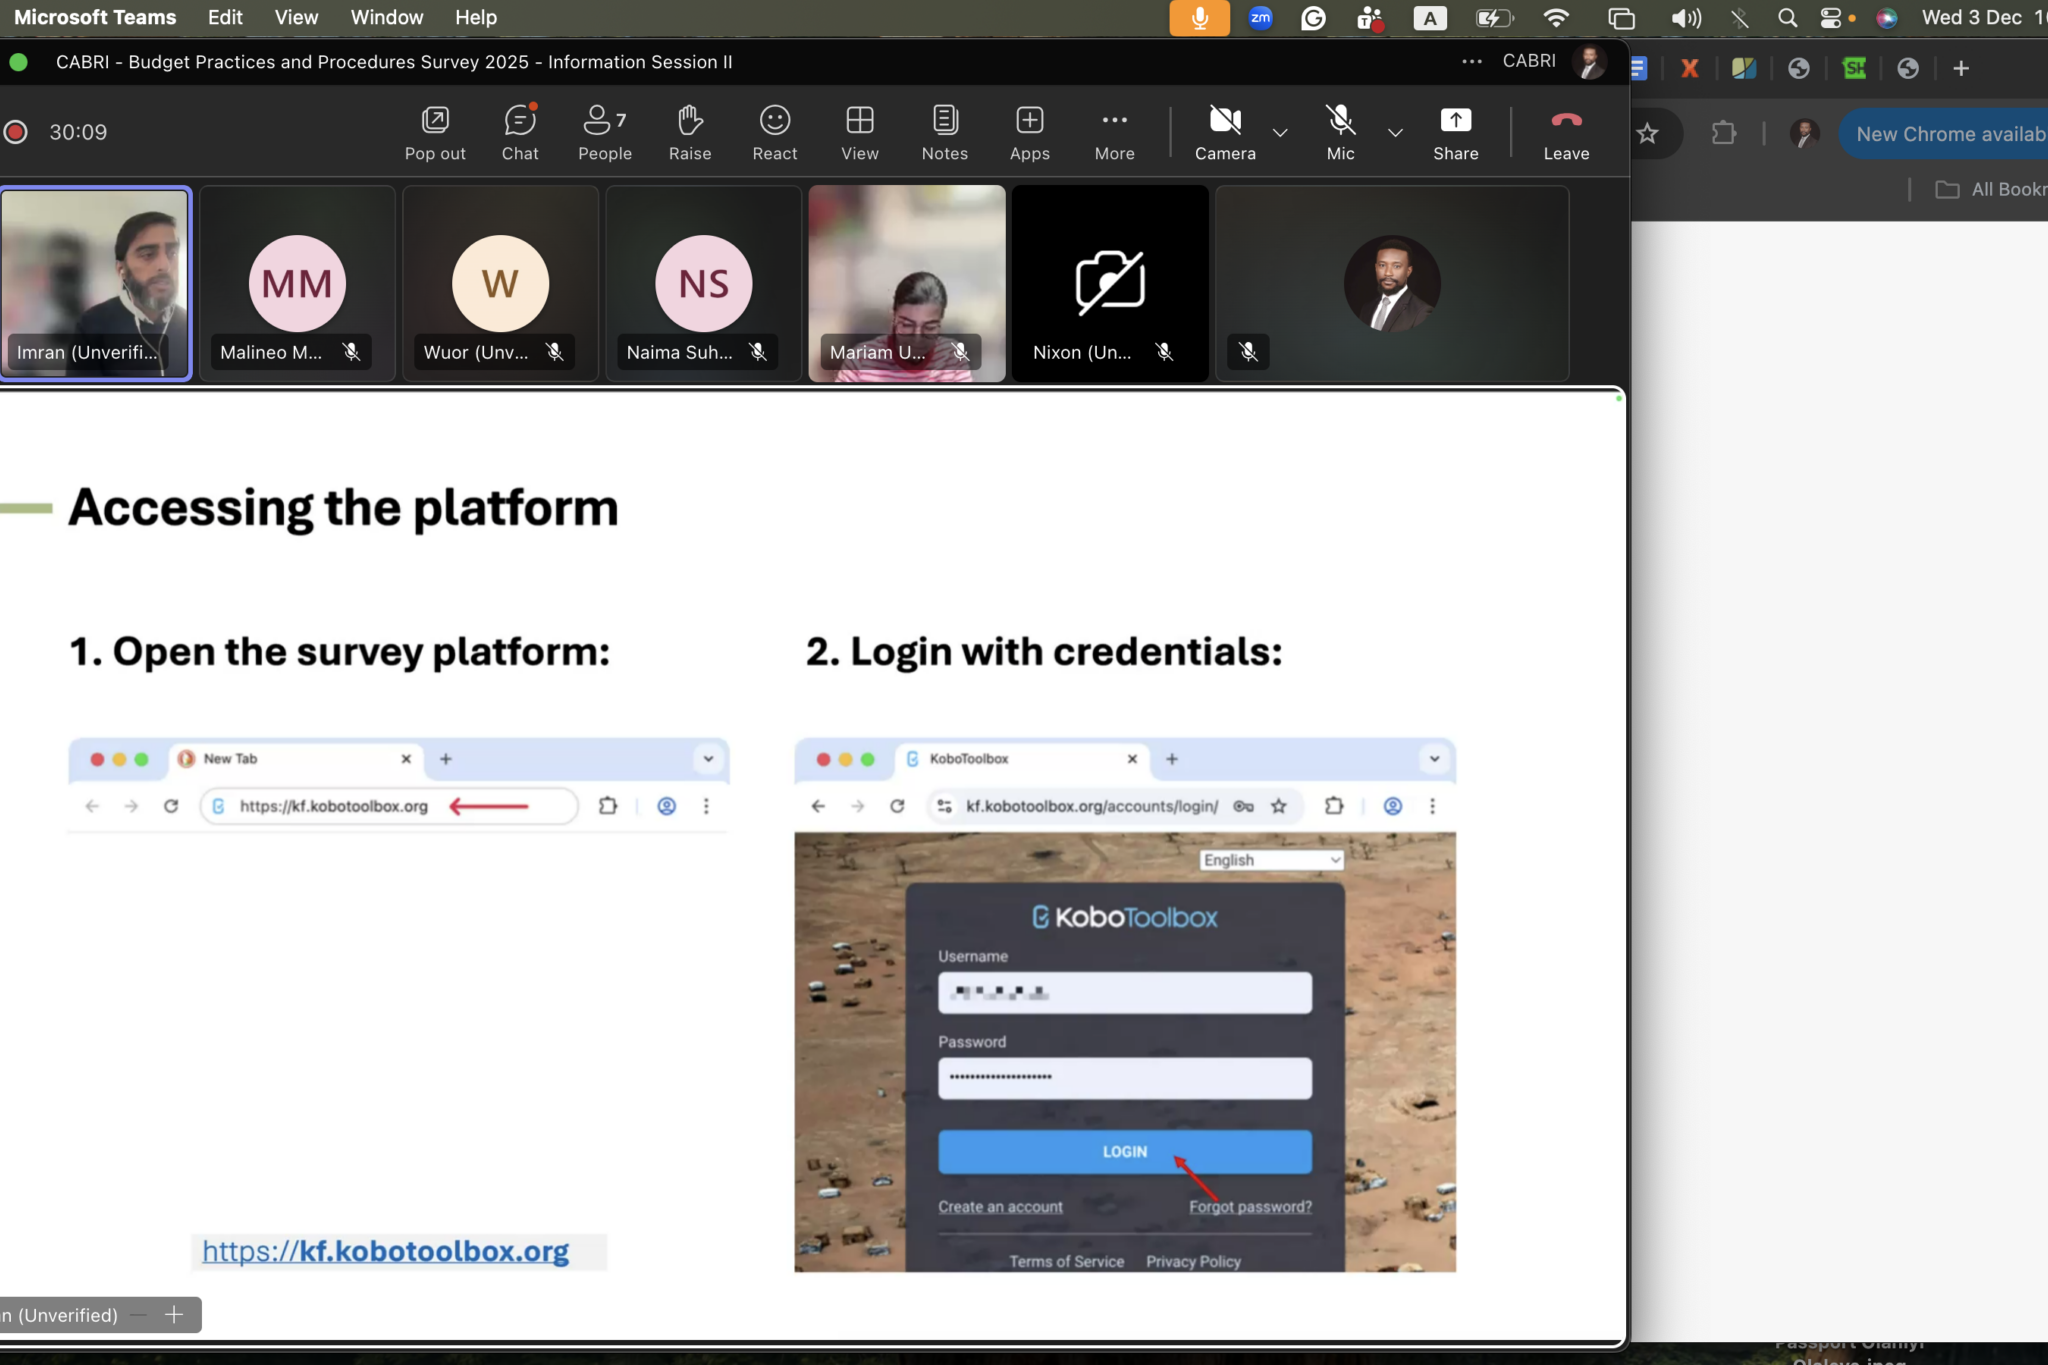The width and height of the screenshot is (2048, 1365).
Task: Open a new tab in Chrome
Action: tap(1961, 68)
